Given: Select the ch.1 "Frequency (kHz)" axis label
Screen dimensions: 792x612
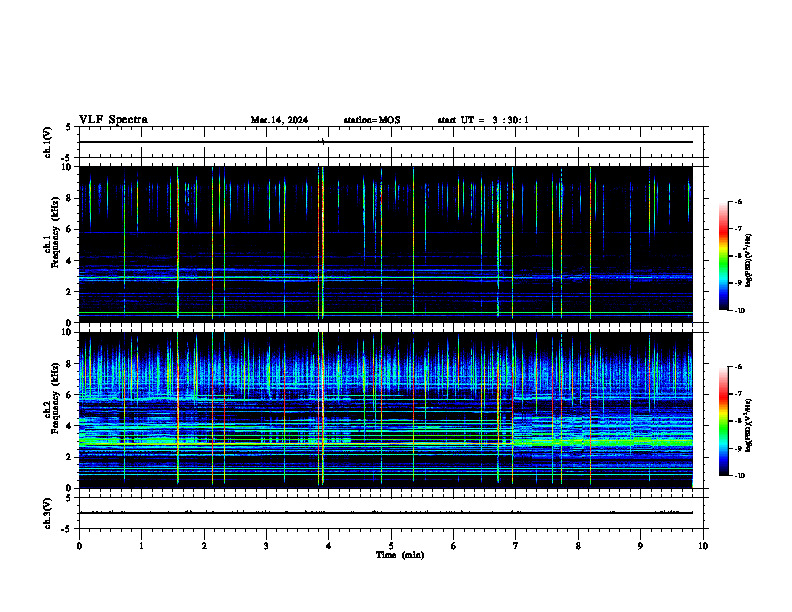Looking at the screenshot, I should coord(55,232).
